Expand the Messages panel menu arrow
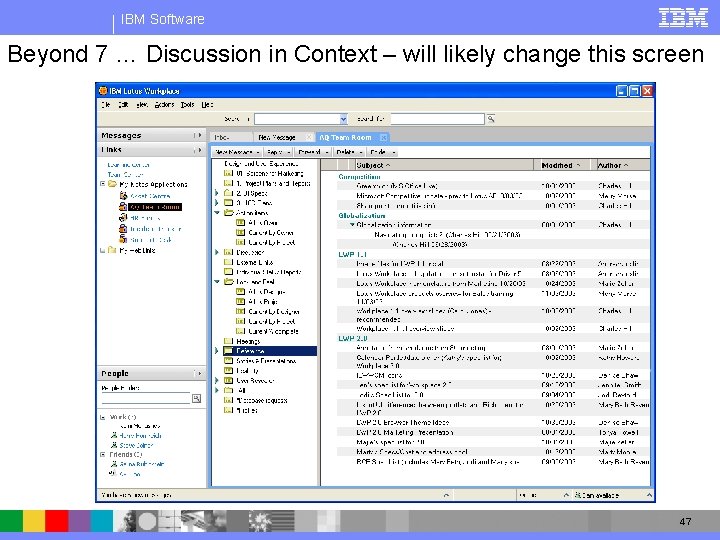The height and width of the screenshot is (540, 720). [198, 135]
